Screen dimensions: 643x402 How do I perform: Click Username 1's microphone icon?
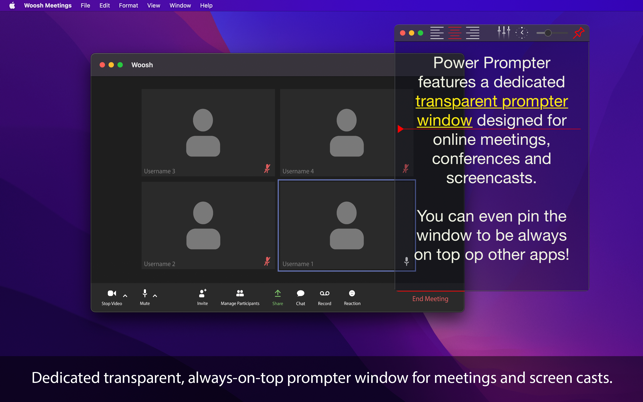(x=406, y=261)
